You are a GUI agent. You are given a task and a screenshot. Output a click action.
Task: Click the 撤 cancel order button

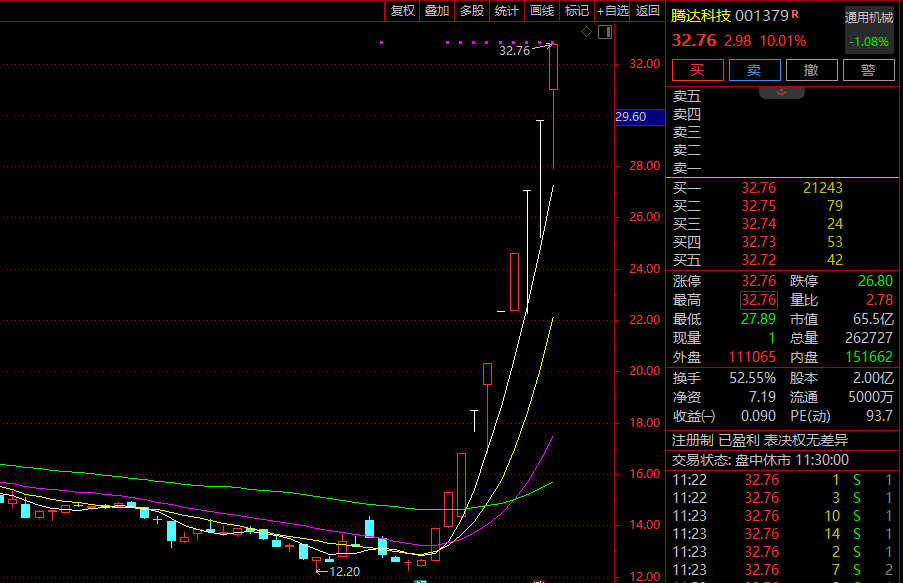pyautogui.click(x=811, y=70)
